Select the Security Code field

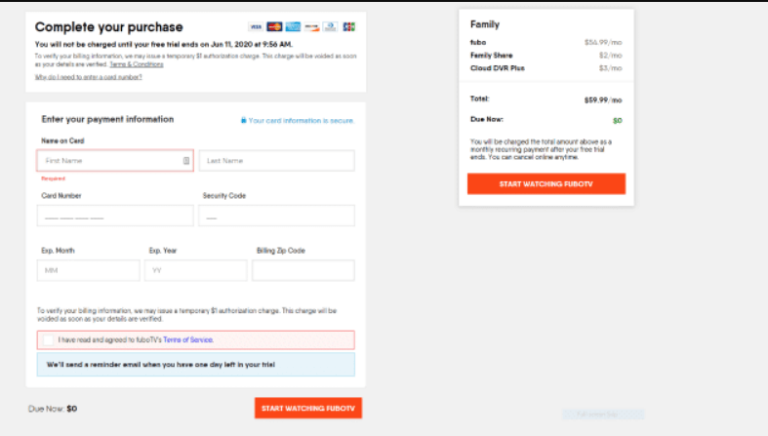[277, 216]
